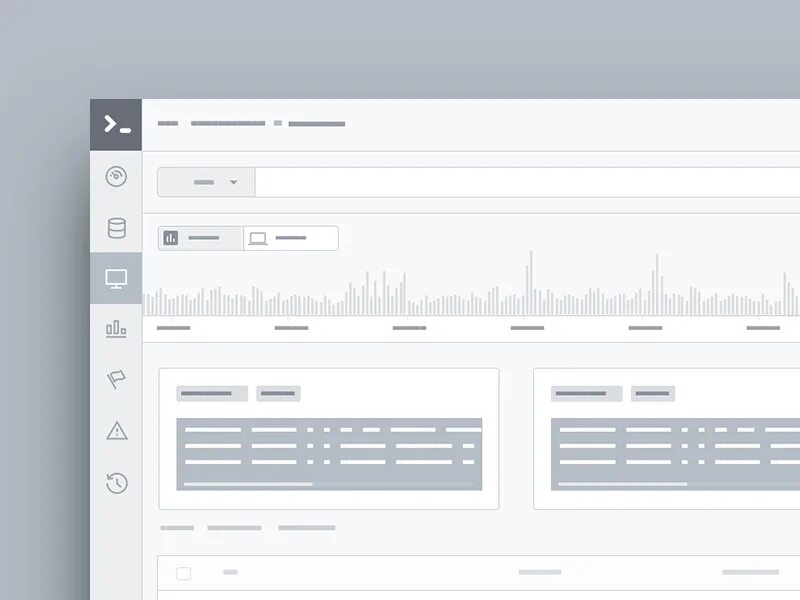Screen dimensions: 800x600
Task: Click the second shorter tag in right card
Action: click(653, 393)
